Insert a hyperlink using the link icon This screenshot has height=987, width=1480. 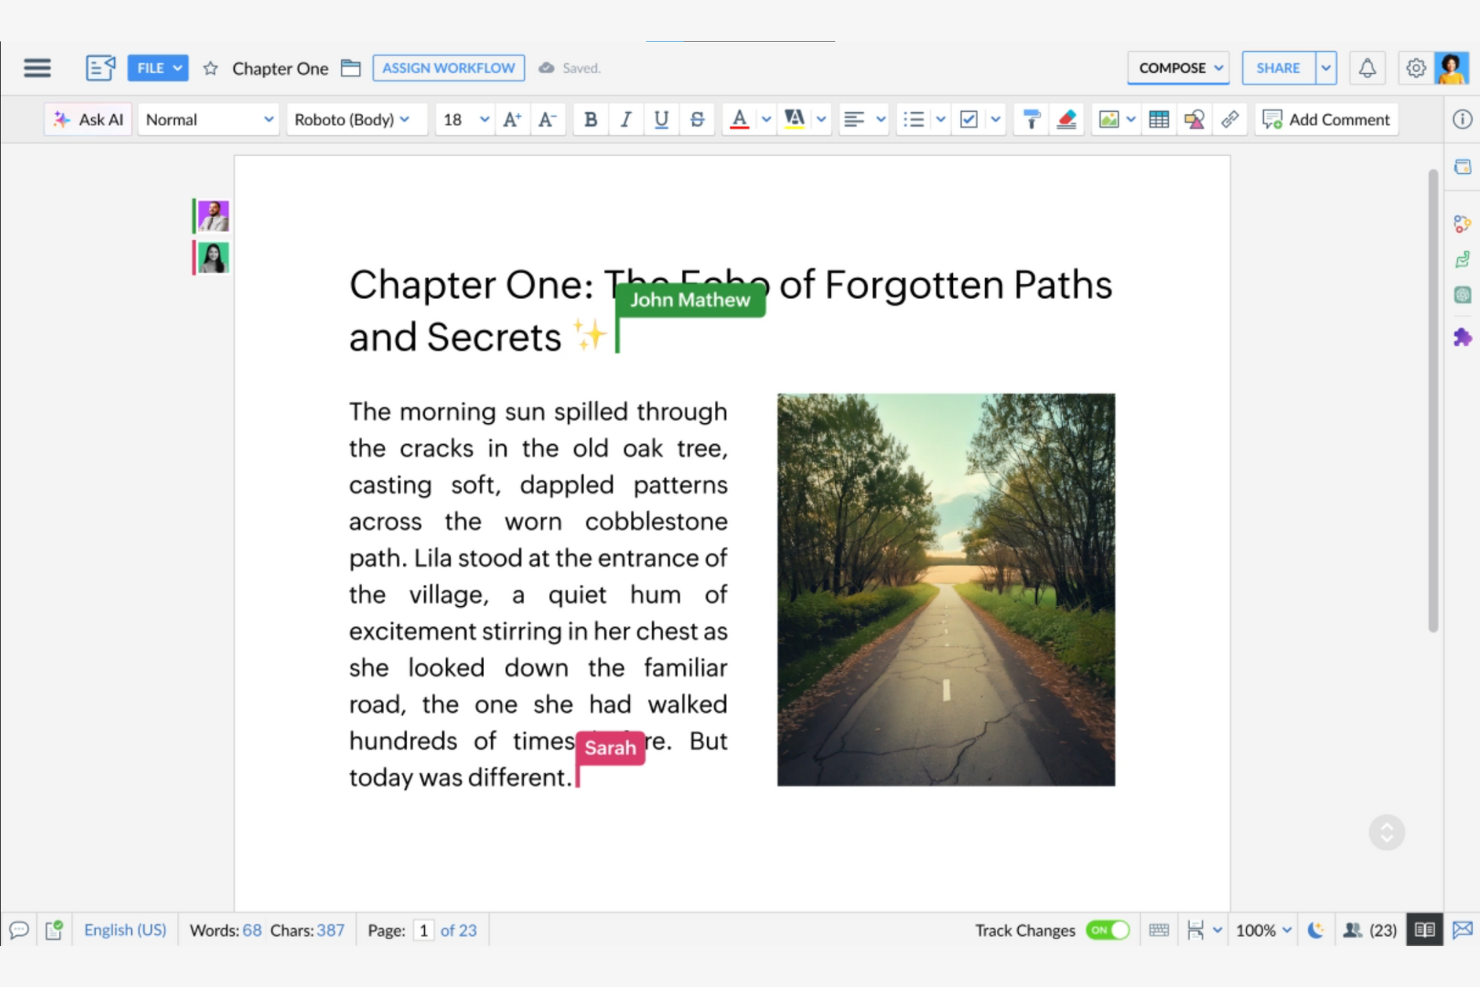[x=1230, y=119]
